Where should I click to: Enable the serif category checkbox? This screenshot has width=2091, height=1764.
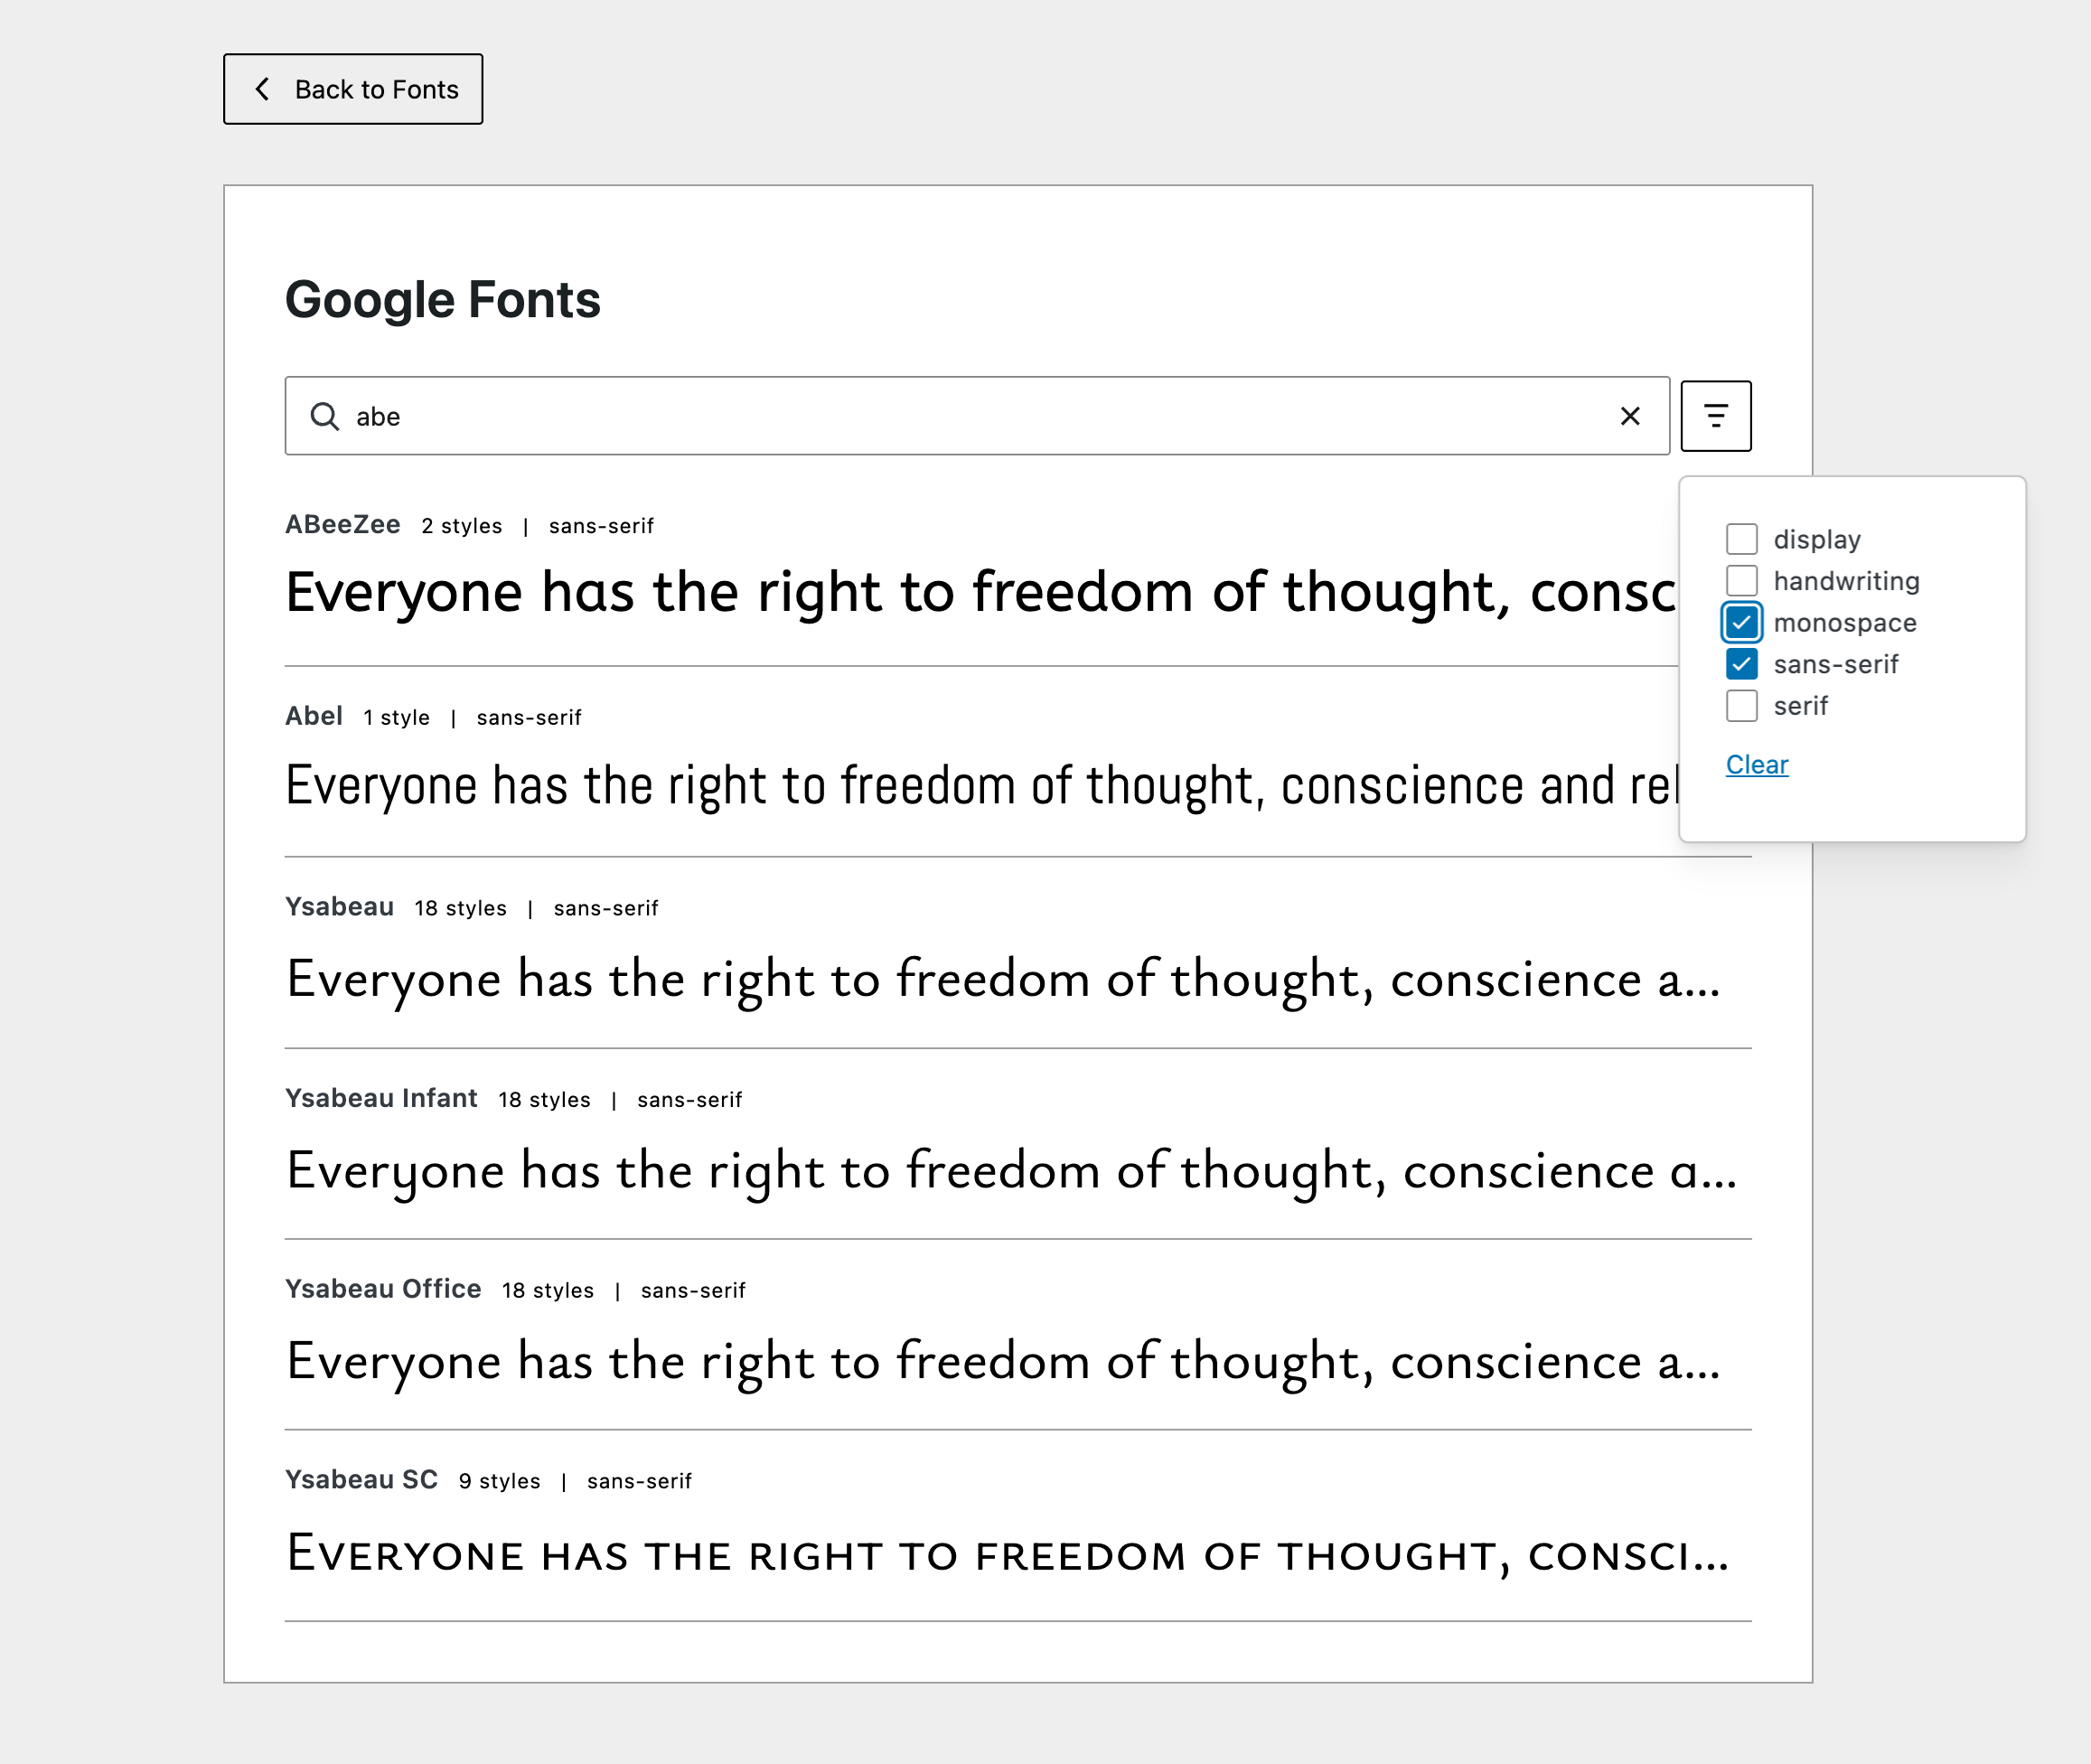(x=1742, y=706)
